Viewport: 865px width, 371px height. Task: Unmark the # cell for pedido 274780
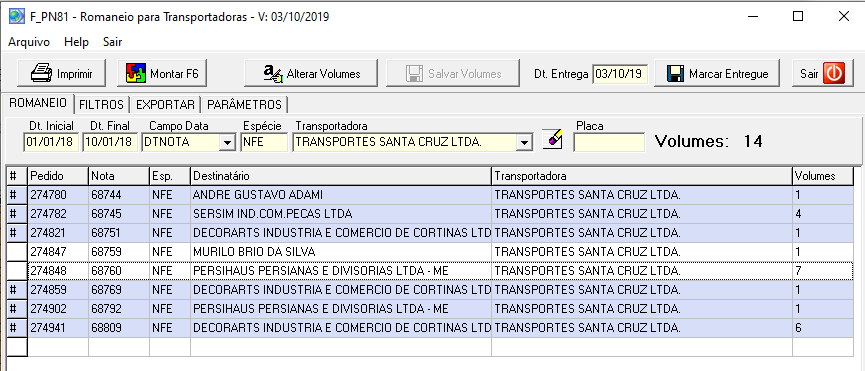tap(17, 195)
